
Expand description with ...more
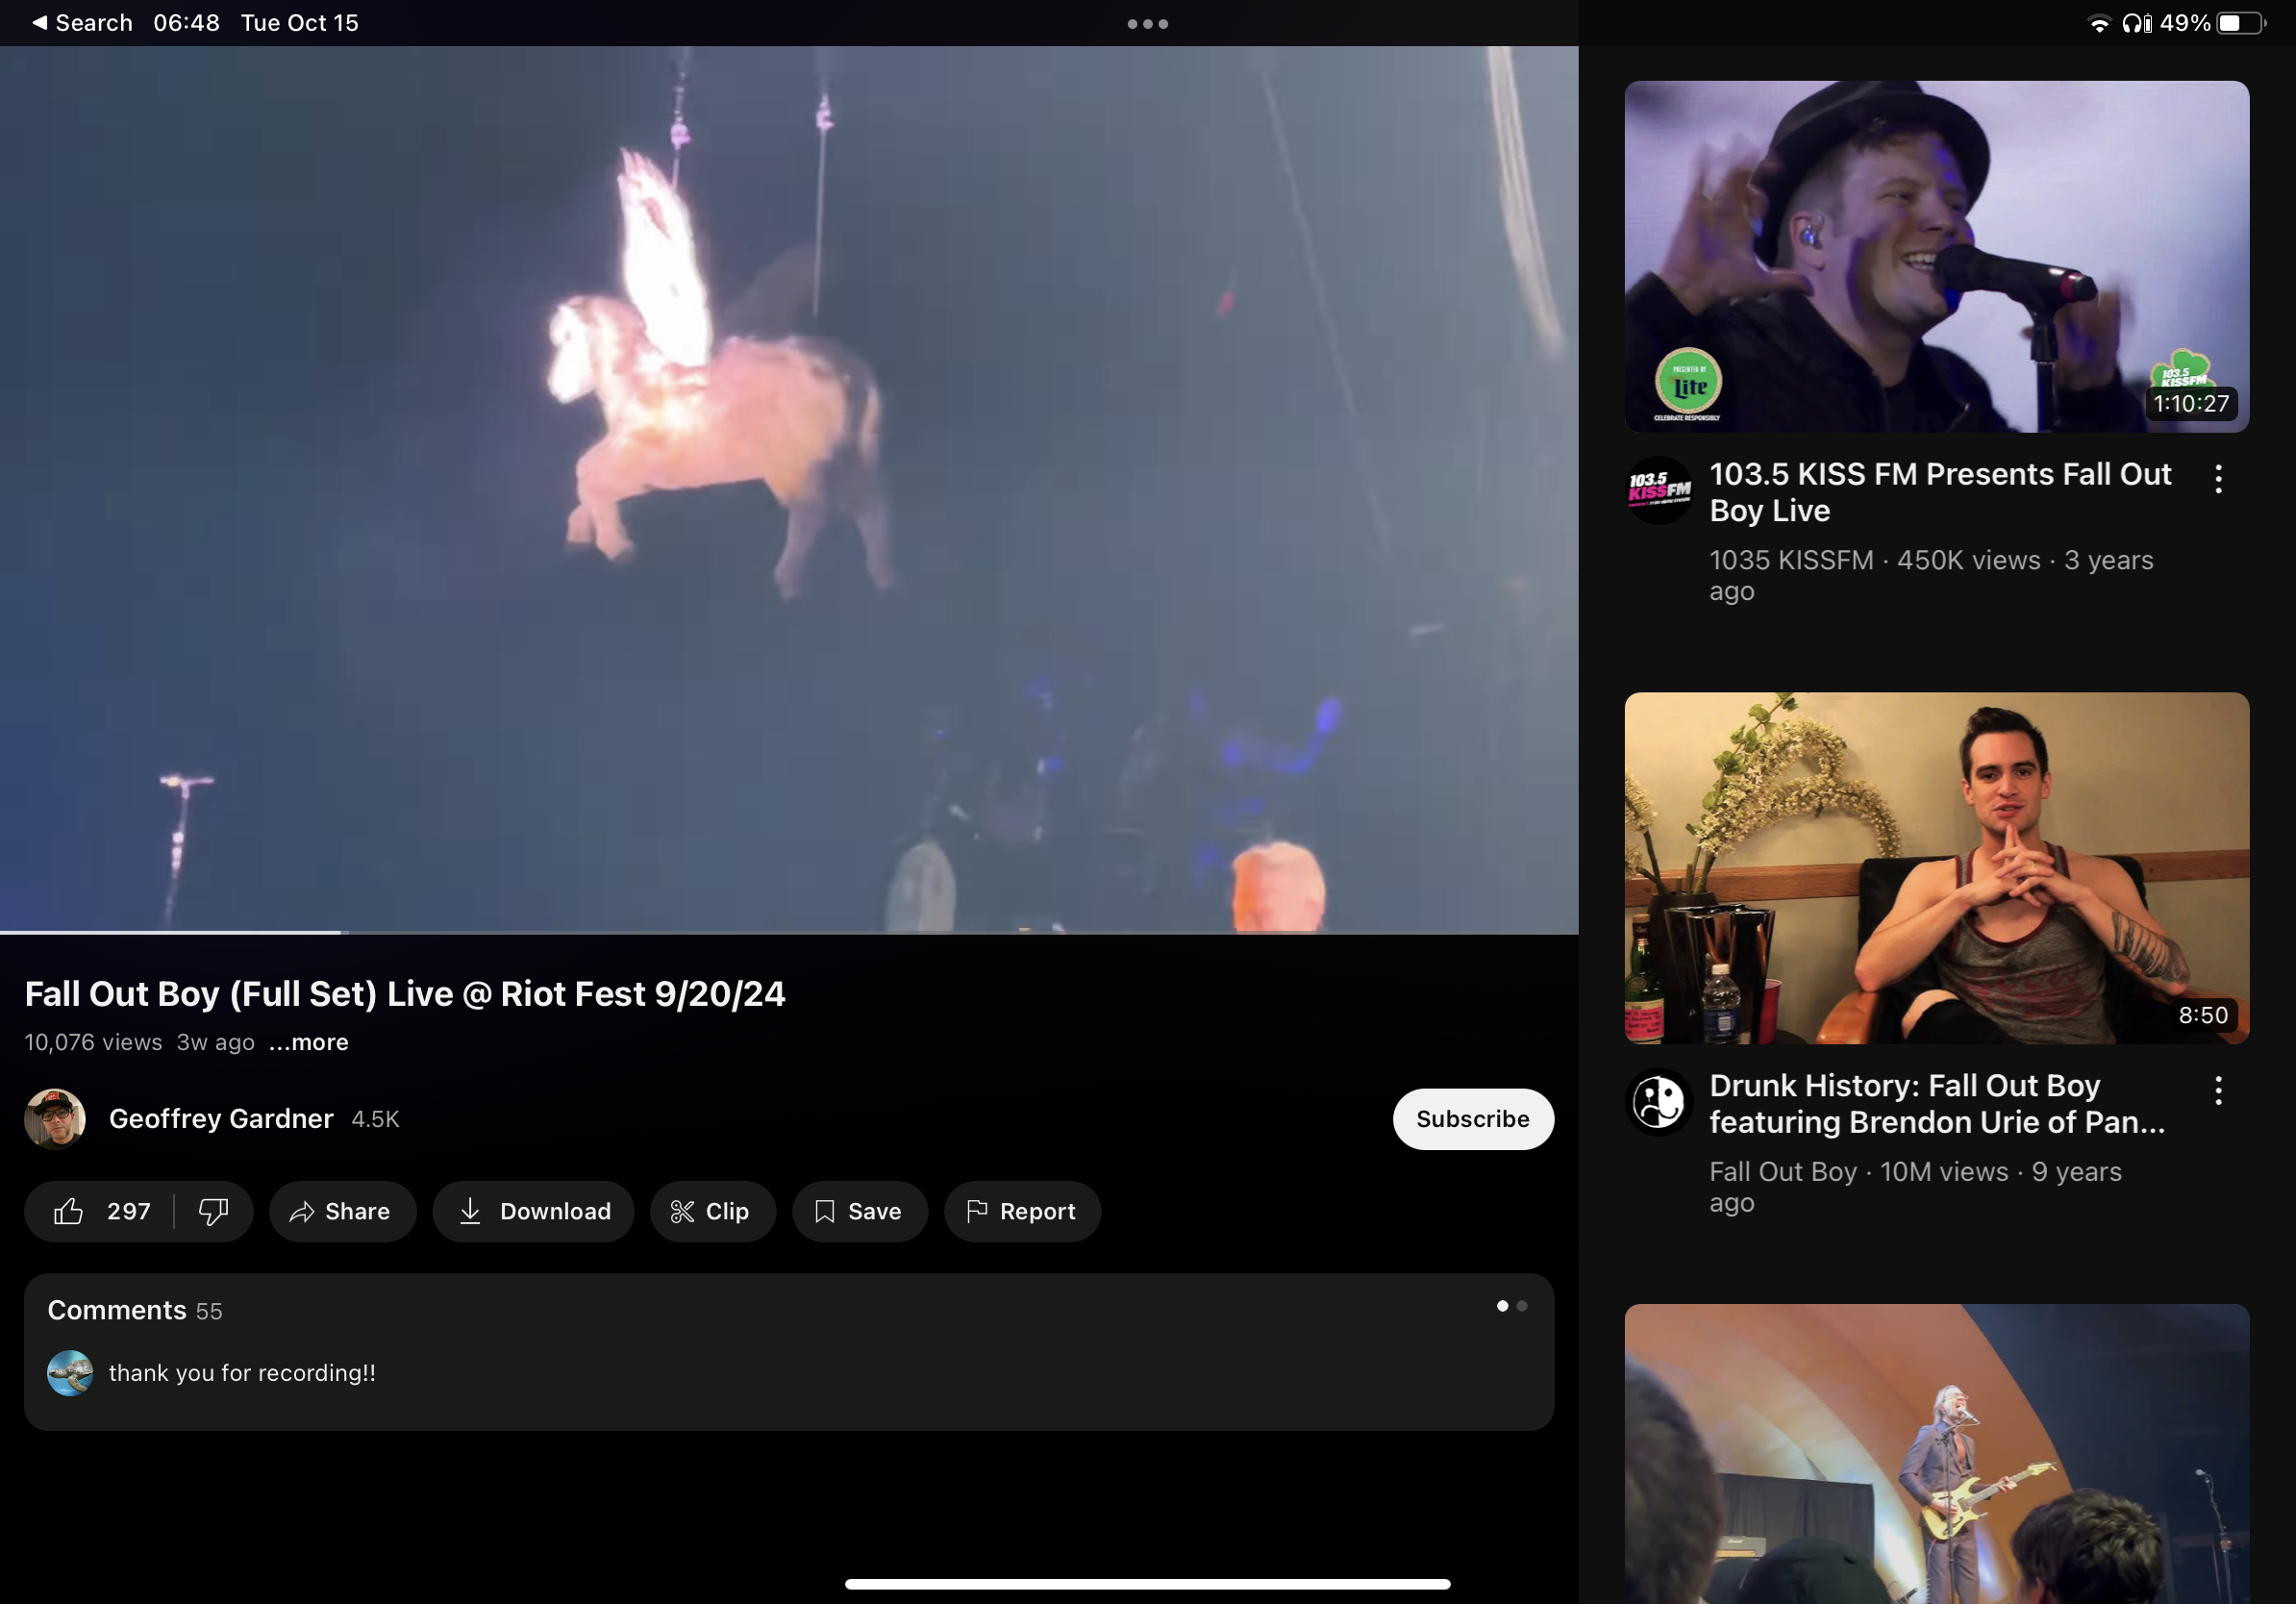point(308,1042)
